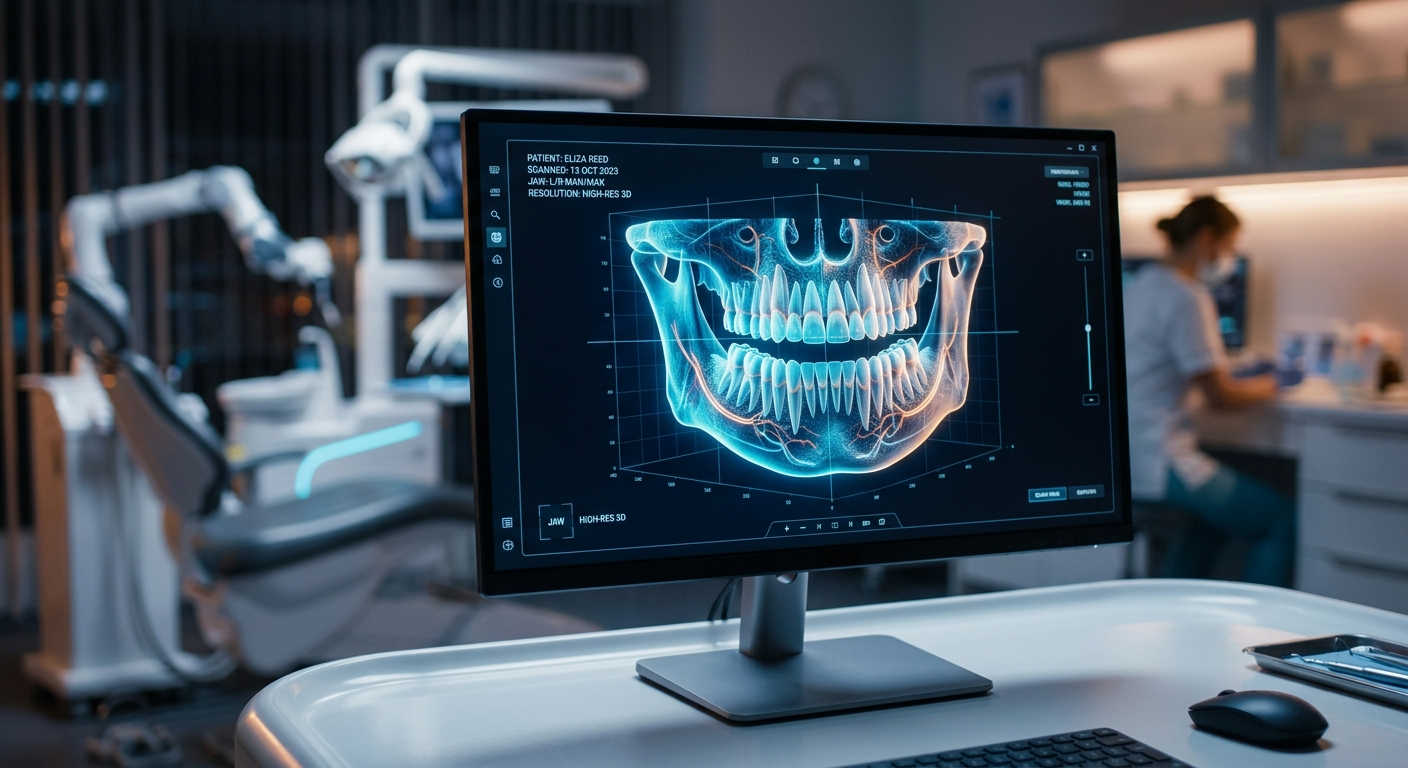Click the globe icon at sidebar bottom-left
This screenshot has height=768, width=1408.
508,546
